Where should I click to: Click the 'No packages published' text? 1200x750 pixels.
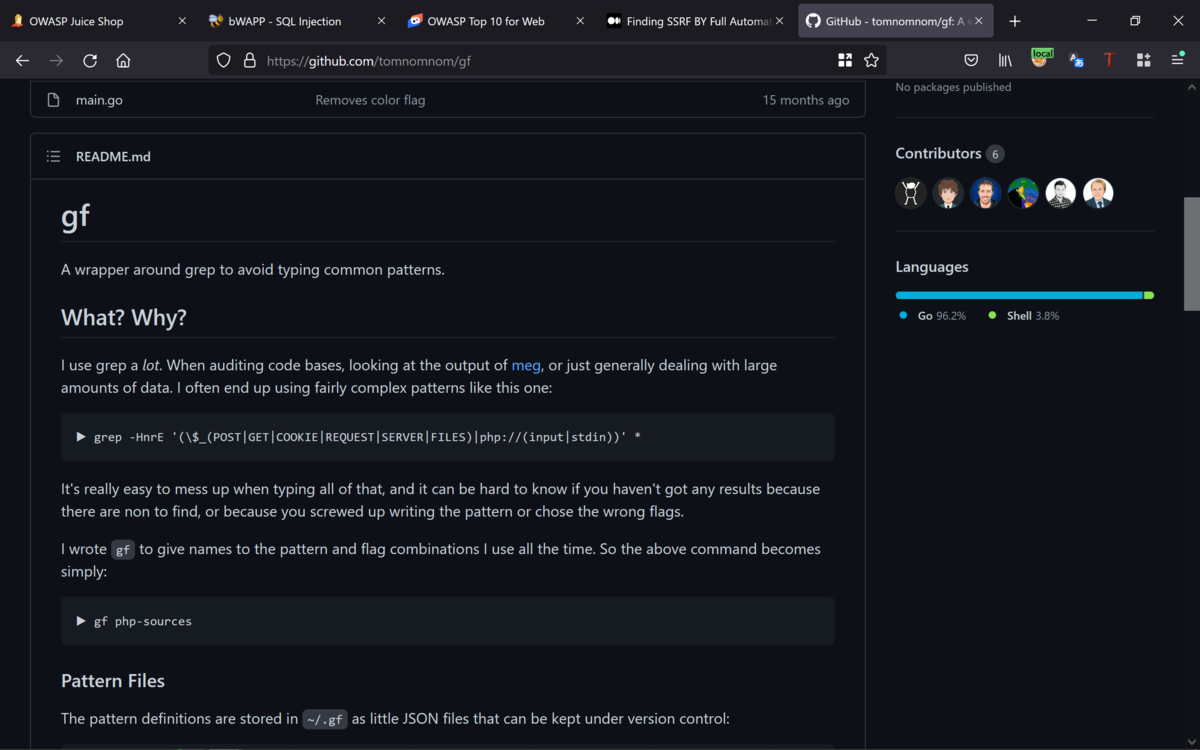[x=953, y=87]
